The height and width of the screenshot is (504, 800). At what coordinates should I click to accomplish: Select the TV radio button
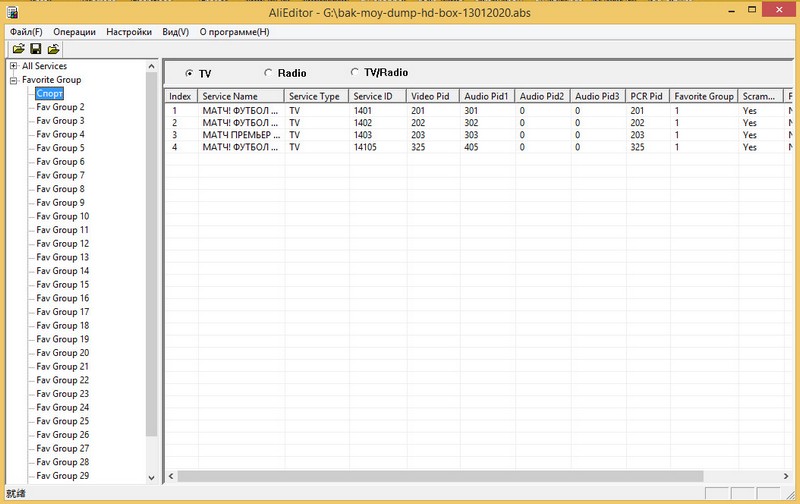[189, 73]
